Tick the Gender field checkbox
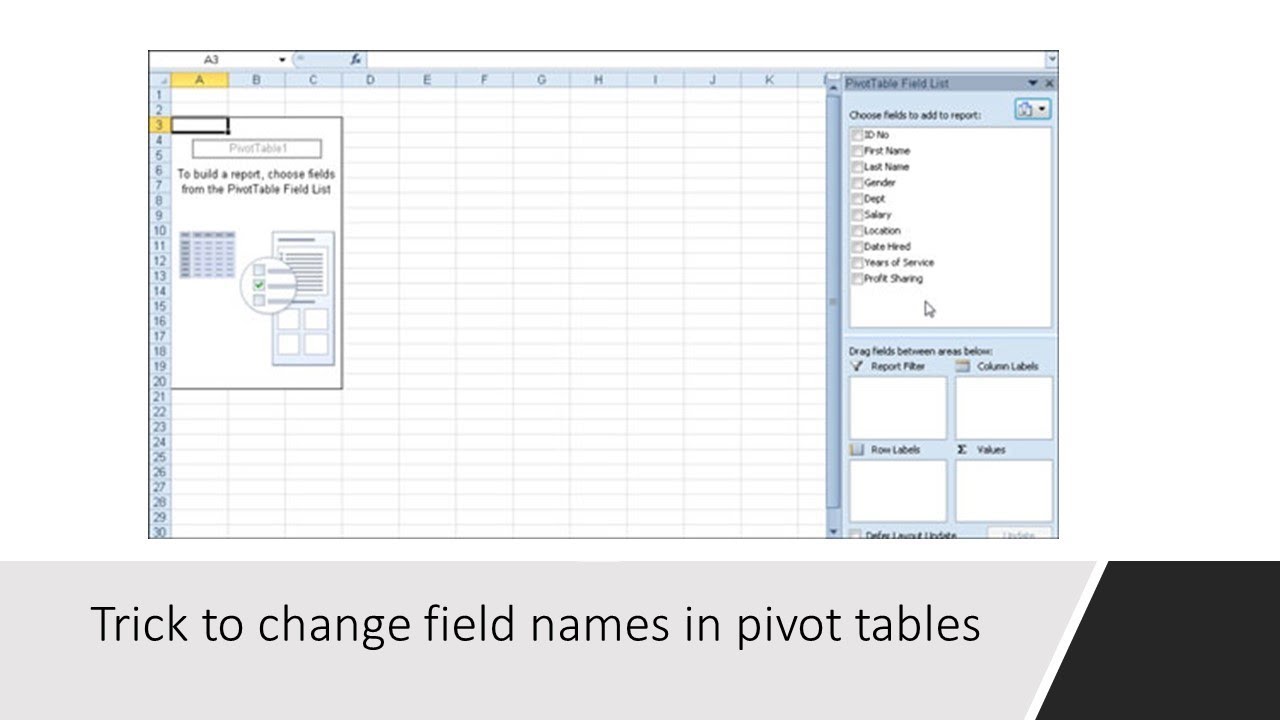The width and height of the screenshot is (1280, 720). pos(857,183)
